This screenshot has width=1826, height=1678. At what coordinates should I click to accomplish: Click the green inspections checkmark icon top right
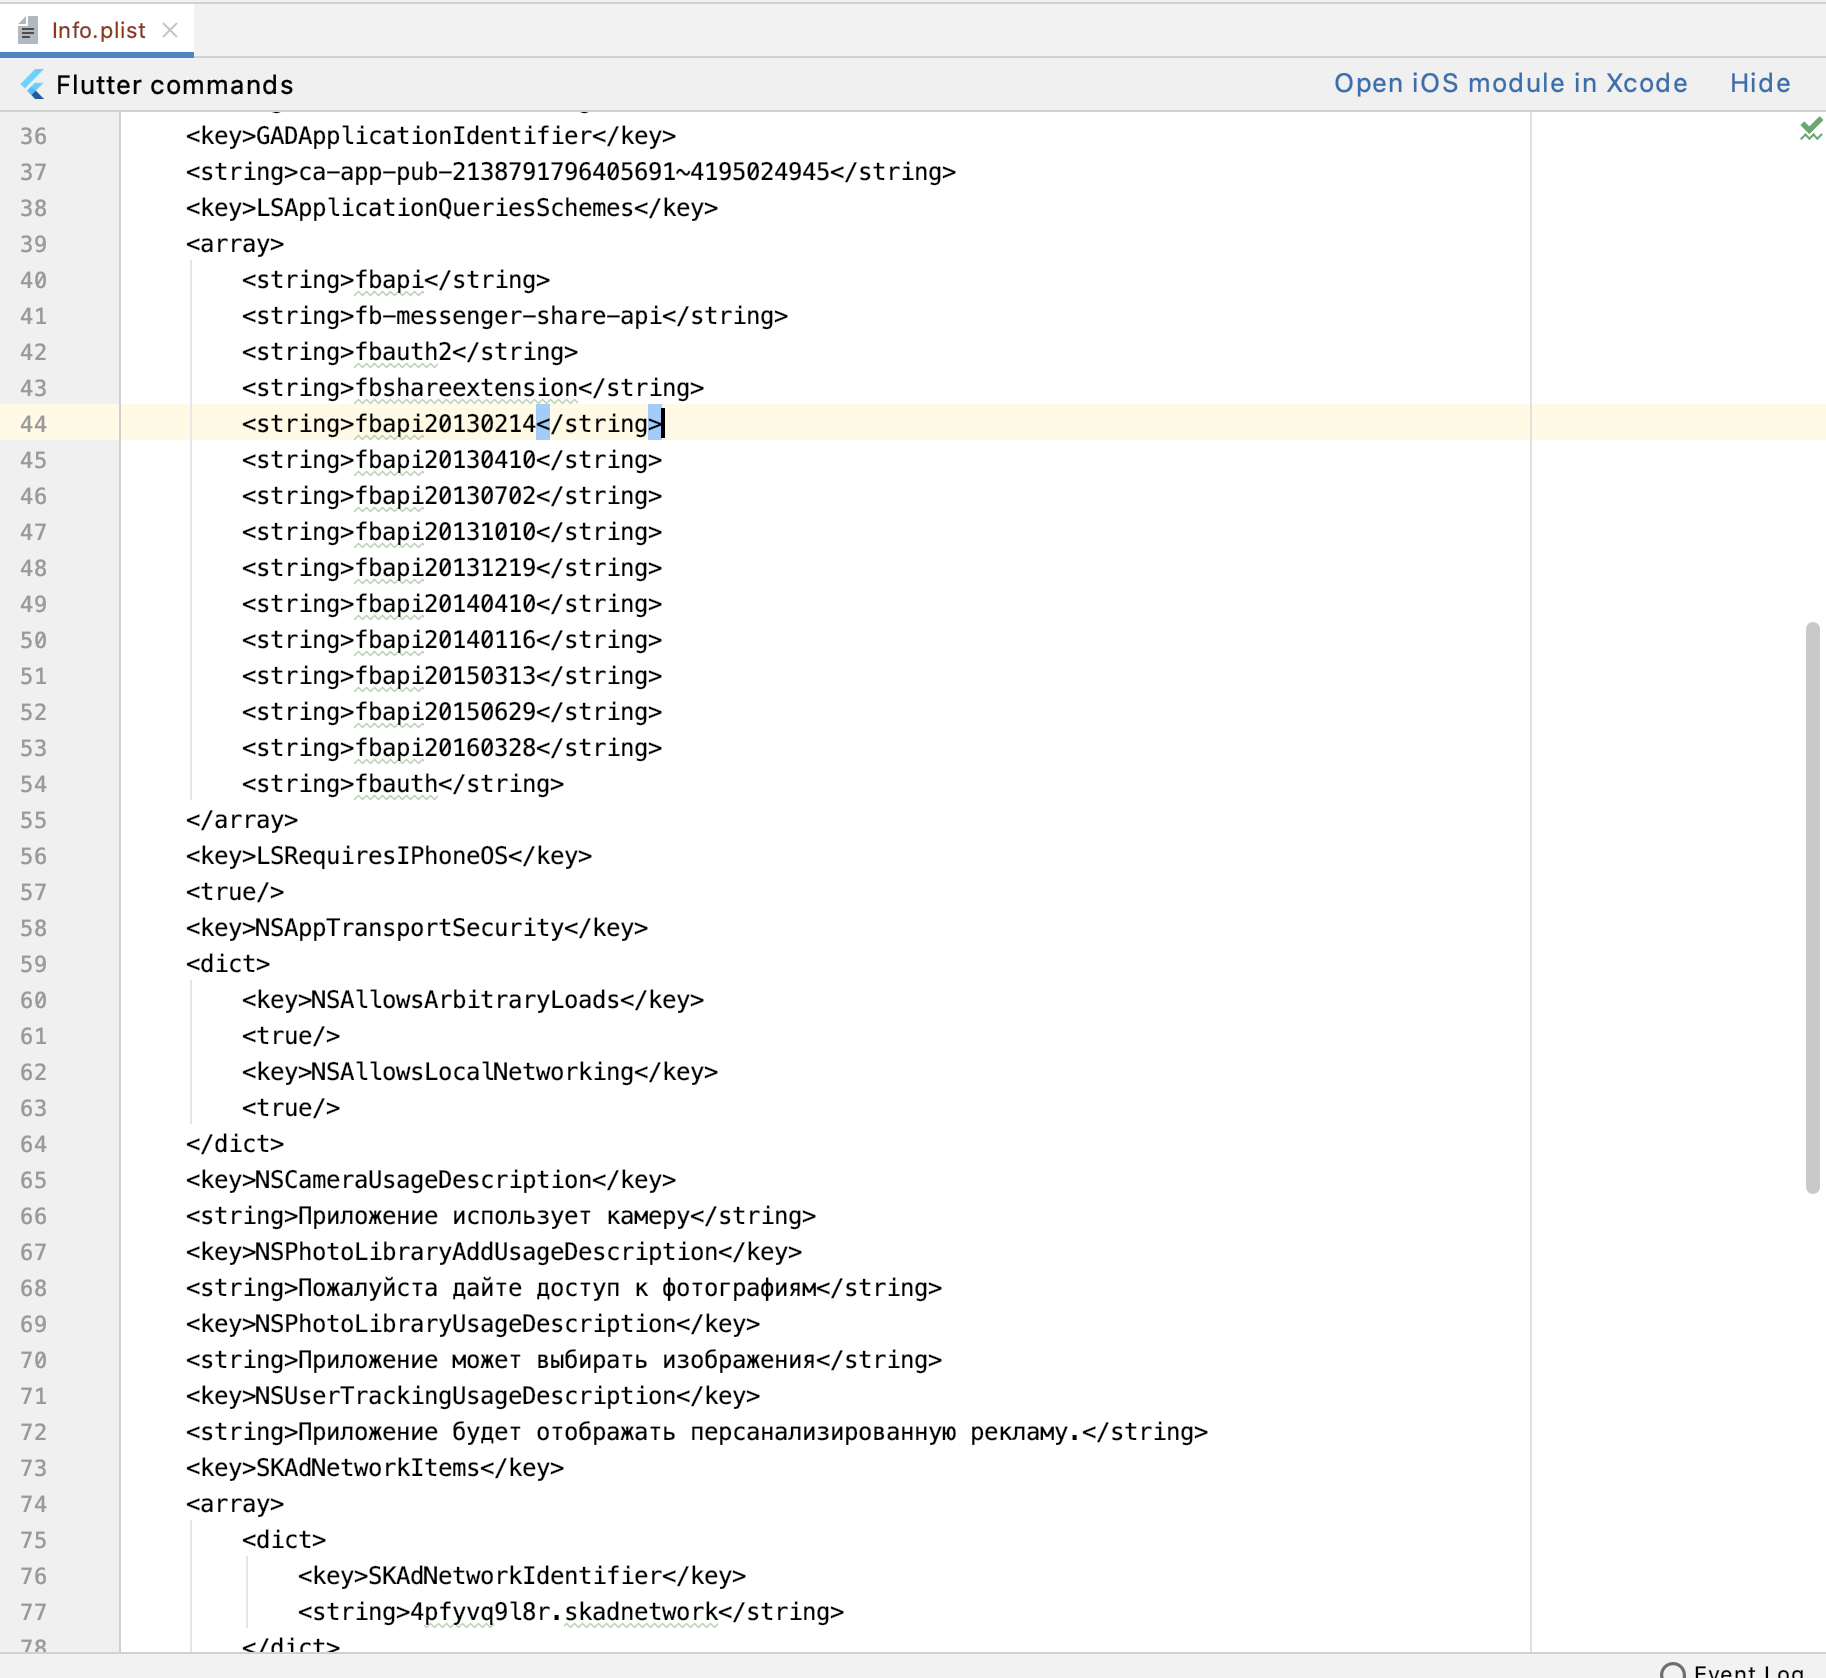point(1810,130)
